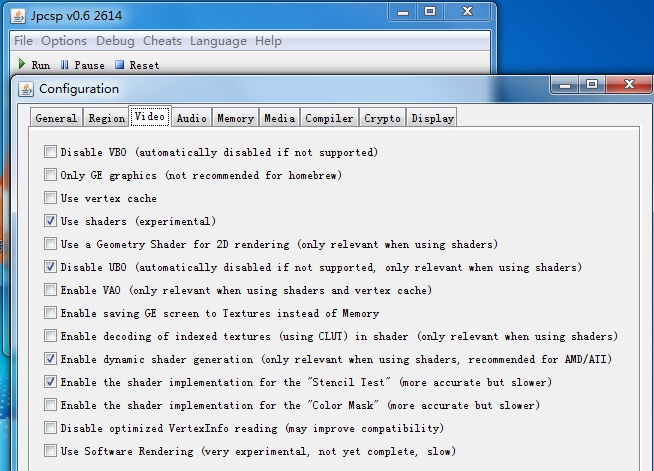Viewport: 654px width, 471px height.
Task: Check Only GE graphics option
Action: 50,176
